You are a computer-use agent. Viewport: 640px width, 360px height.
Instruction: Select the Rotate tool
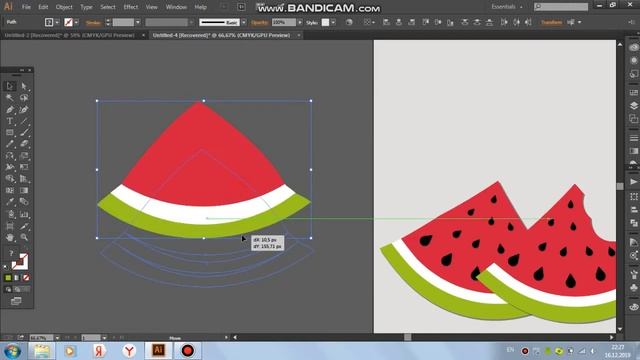10,156
